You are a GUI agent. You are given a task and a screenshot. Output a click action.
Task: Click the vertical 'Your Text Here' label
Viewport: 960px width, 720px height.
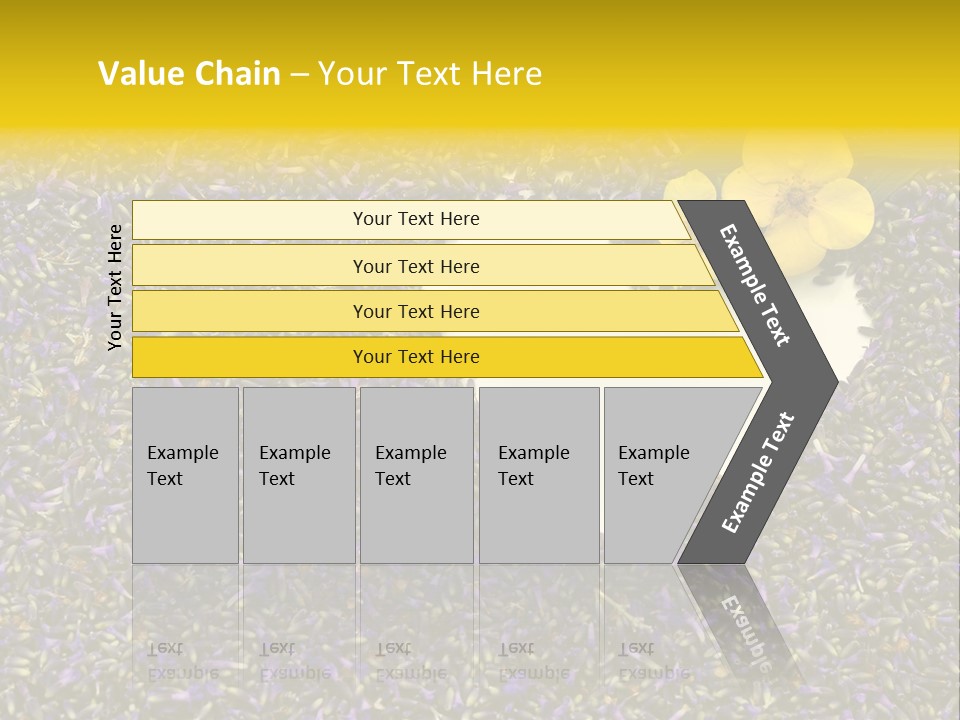tap(115, 288)
